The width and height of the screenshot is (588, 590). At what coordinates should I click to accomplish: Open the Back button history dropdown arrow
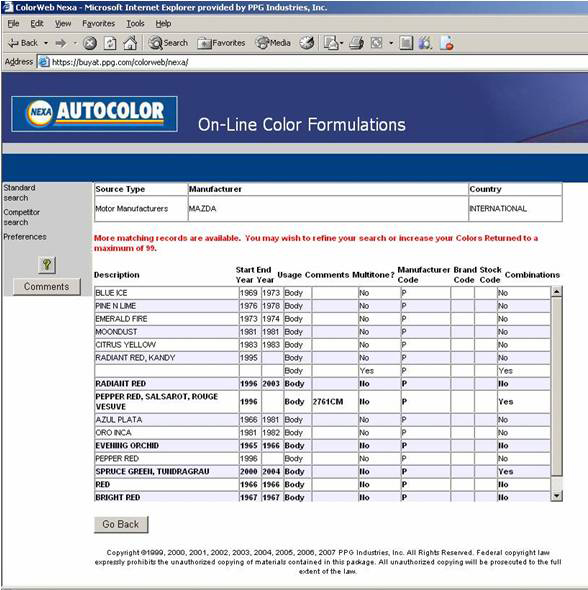pyautogui.click(x=46, y=43)
